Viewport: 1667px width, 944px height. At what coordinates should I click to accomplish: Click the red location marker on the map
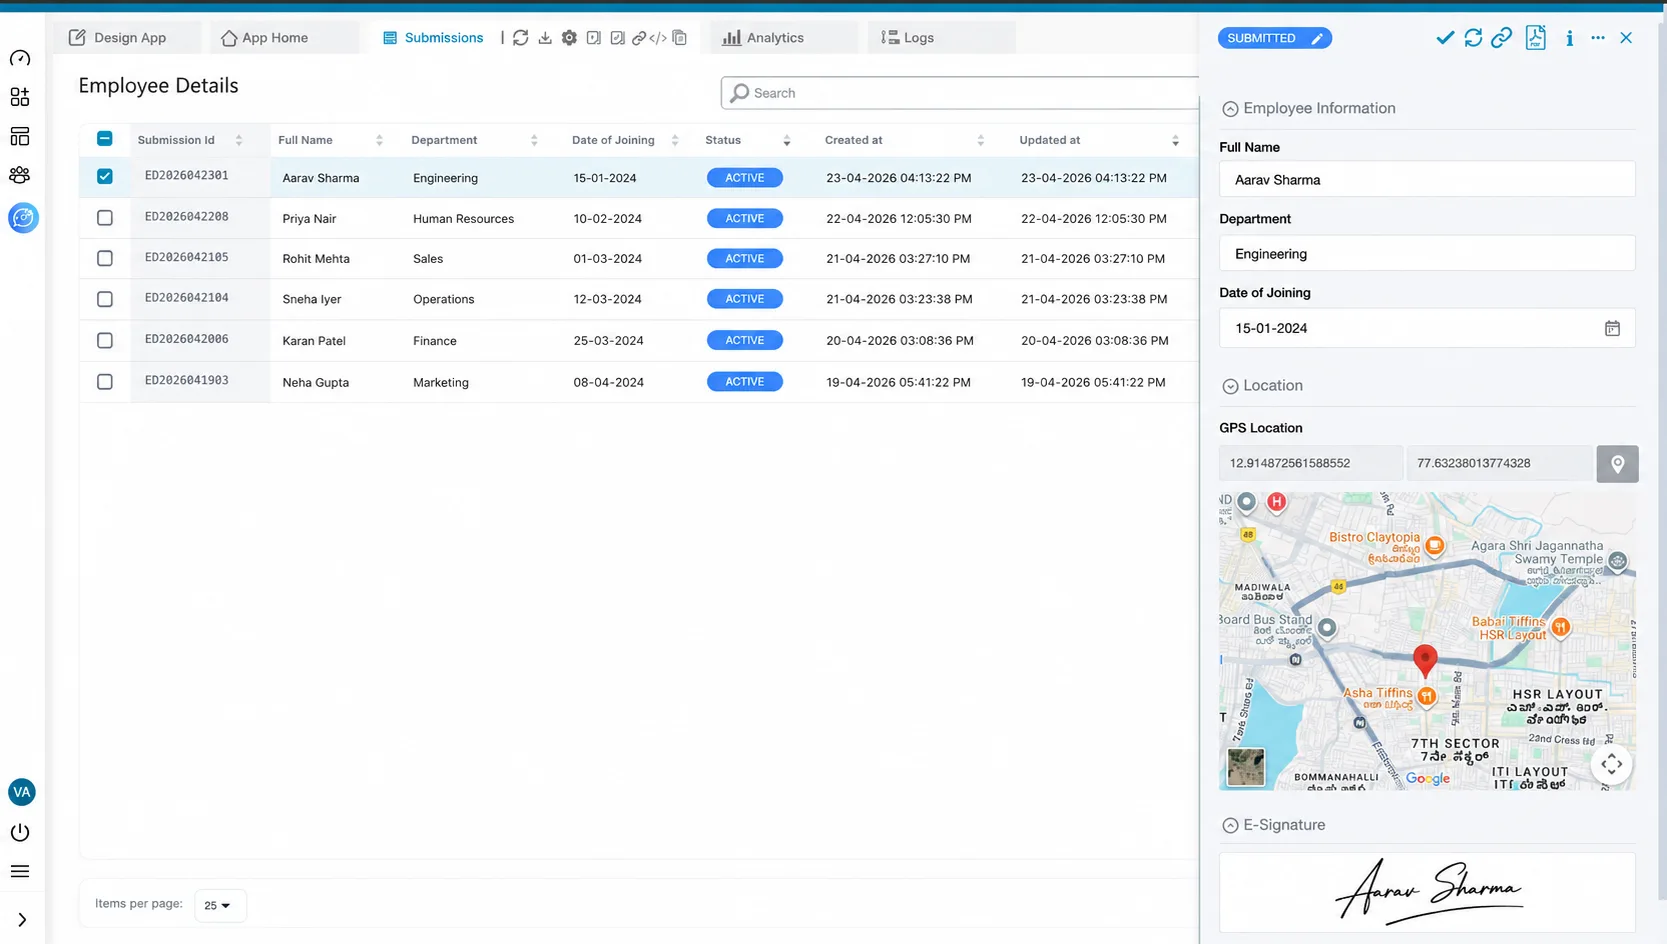coord(1425,661)
